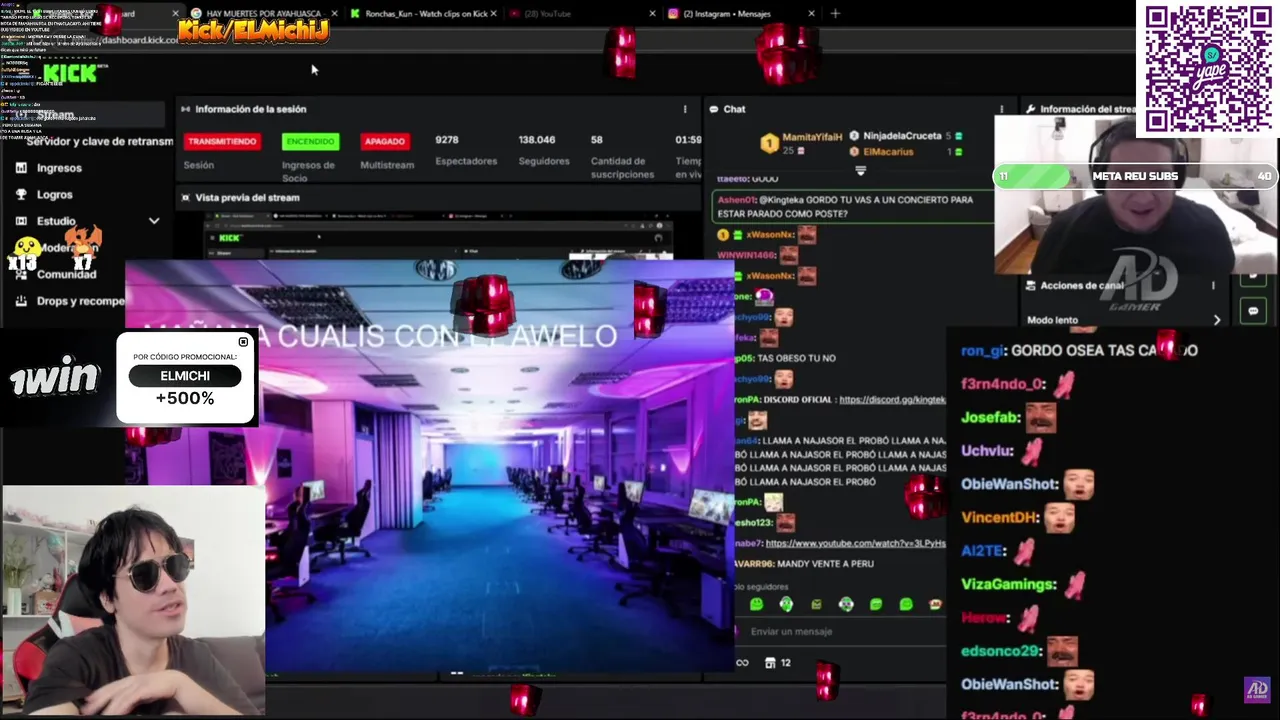Open the Acciones de canal three-dot menu
The image size is (1280, 720).
(x=1213, y=285)
